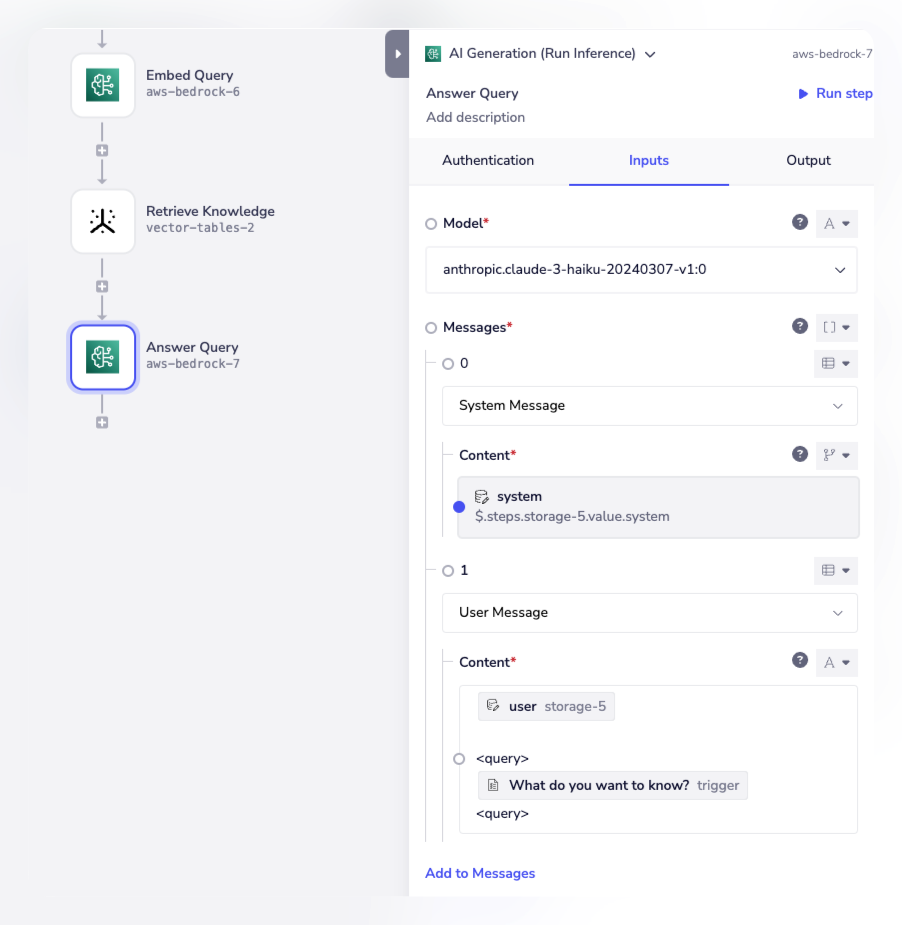
Task: Toggle the radio circle beside message 0
Action: pyautogui.click(x=447, y=364)
